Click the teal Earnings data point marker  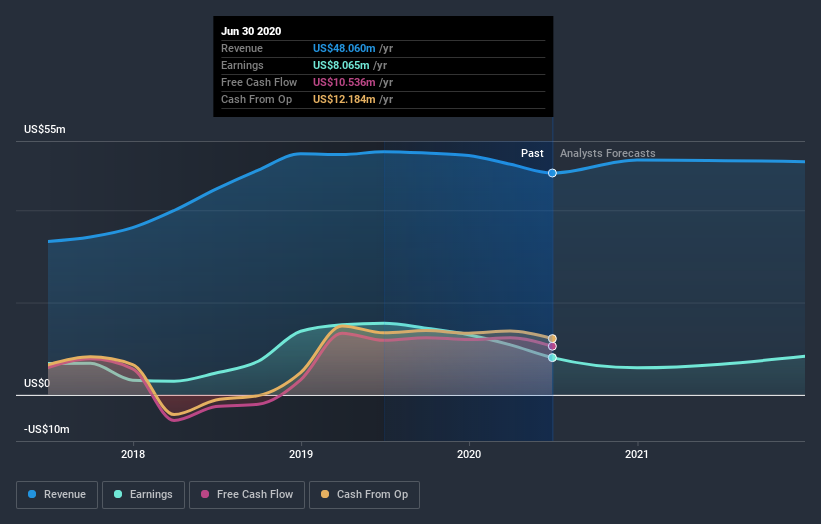point(552,358)
